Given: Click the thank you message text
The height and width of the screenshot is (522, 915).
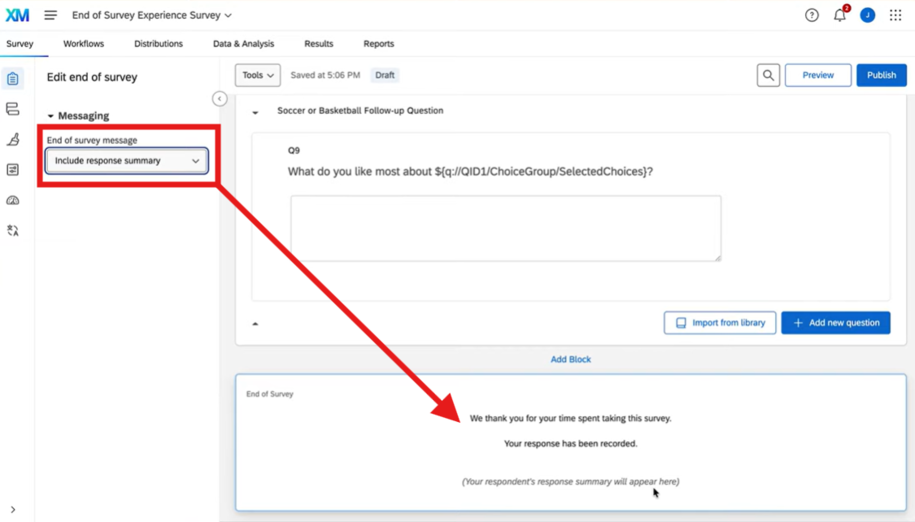Looking at the screenshot, I should coord(571,419).
